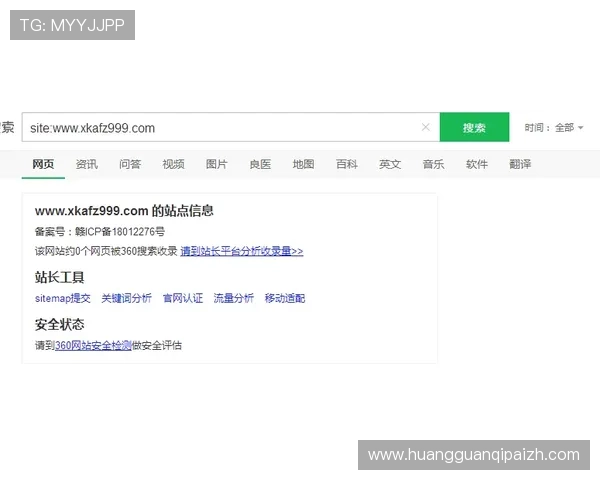Open the 时间: 全部 time filter dropdown
Image resolution: width=600 pixels, height=480 pixels.
(554, 127)
